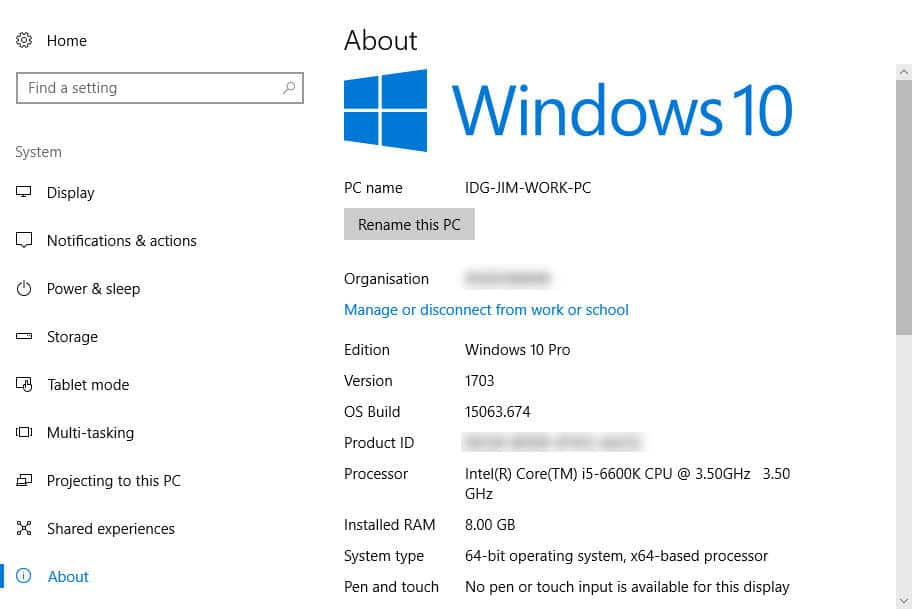Open the Storage settings page

[x=72, y=337]
